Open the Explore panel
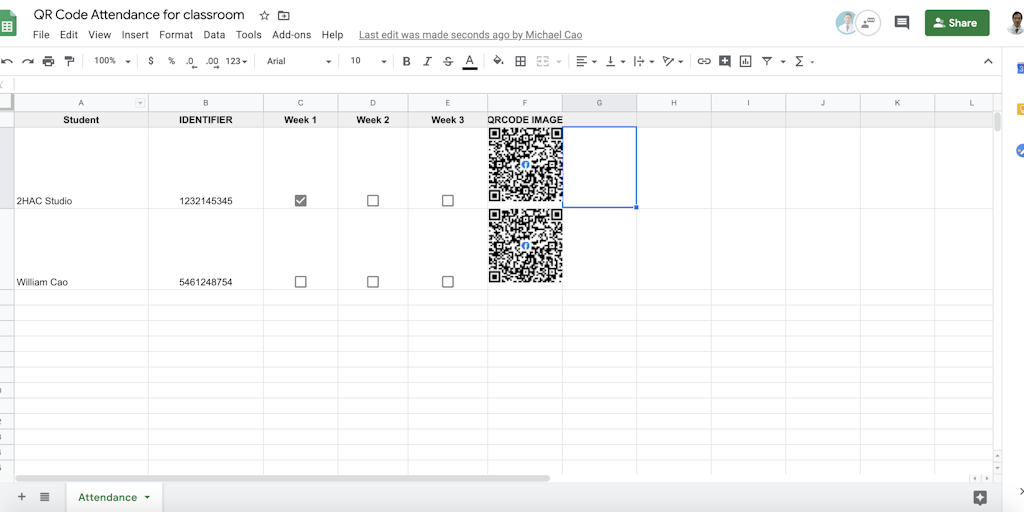The width and height of the screenshot is (1024, 512). (x=980, y=498)
